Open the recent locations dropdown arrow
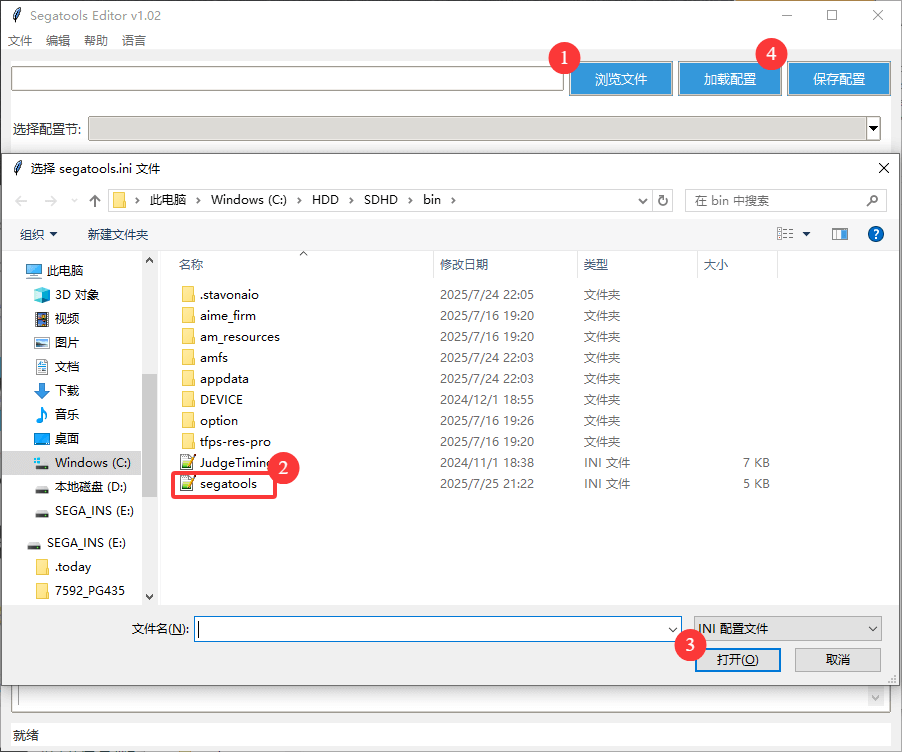 (74, 200)
